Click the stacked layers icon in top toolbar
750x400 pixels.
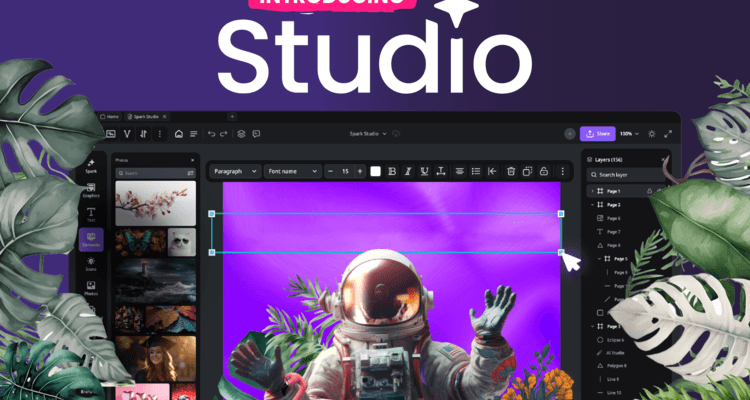pyautogui.click(x=241, y=134)
